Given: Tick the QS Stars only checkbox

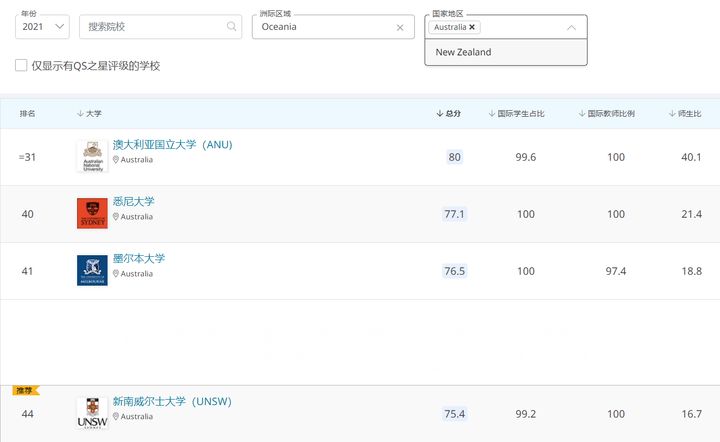Looking at the screenshot, I should (x=21, y=65).
